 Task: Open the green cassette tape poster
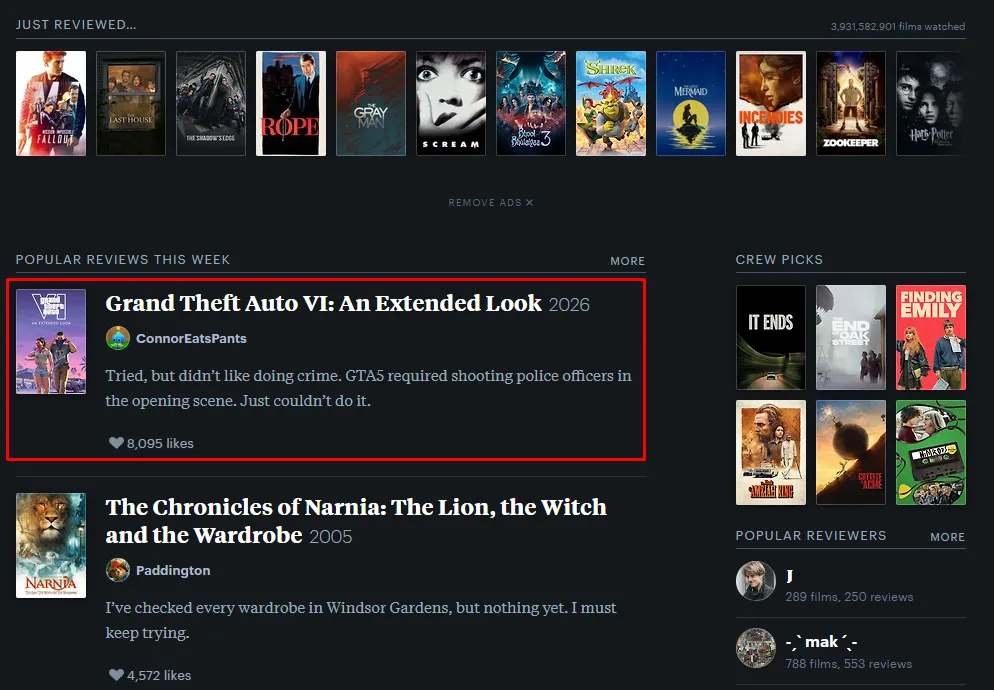(931, 452)
